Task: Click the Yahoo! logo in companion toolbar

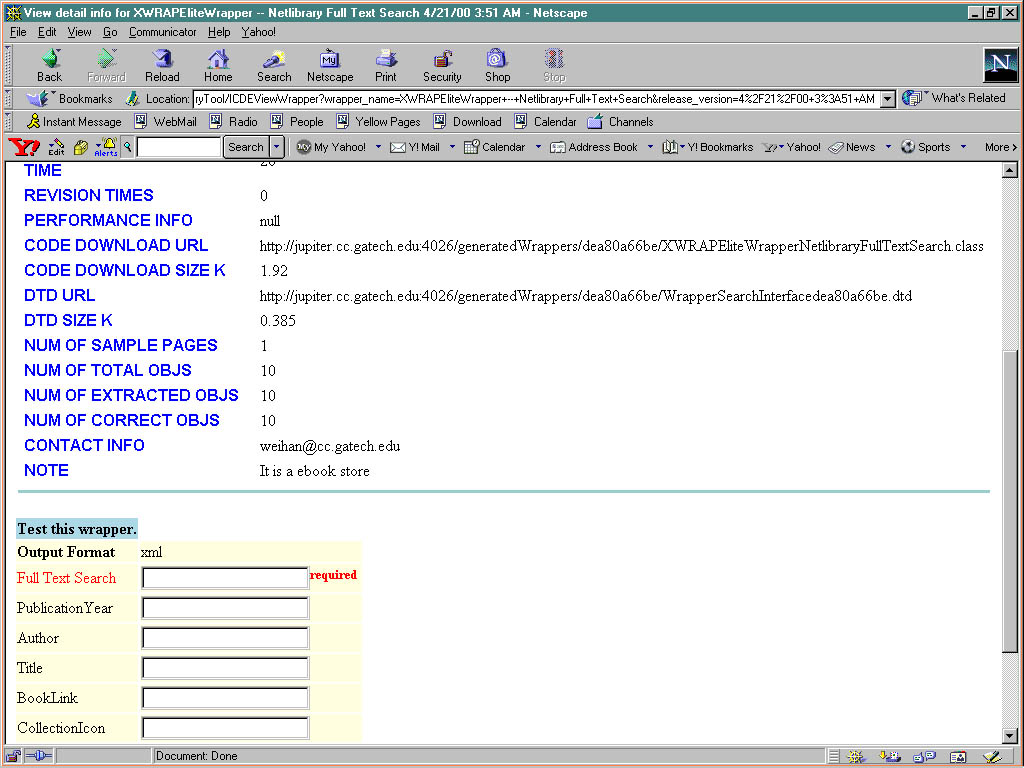Action: click(24, 147)
